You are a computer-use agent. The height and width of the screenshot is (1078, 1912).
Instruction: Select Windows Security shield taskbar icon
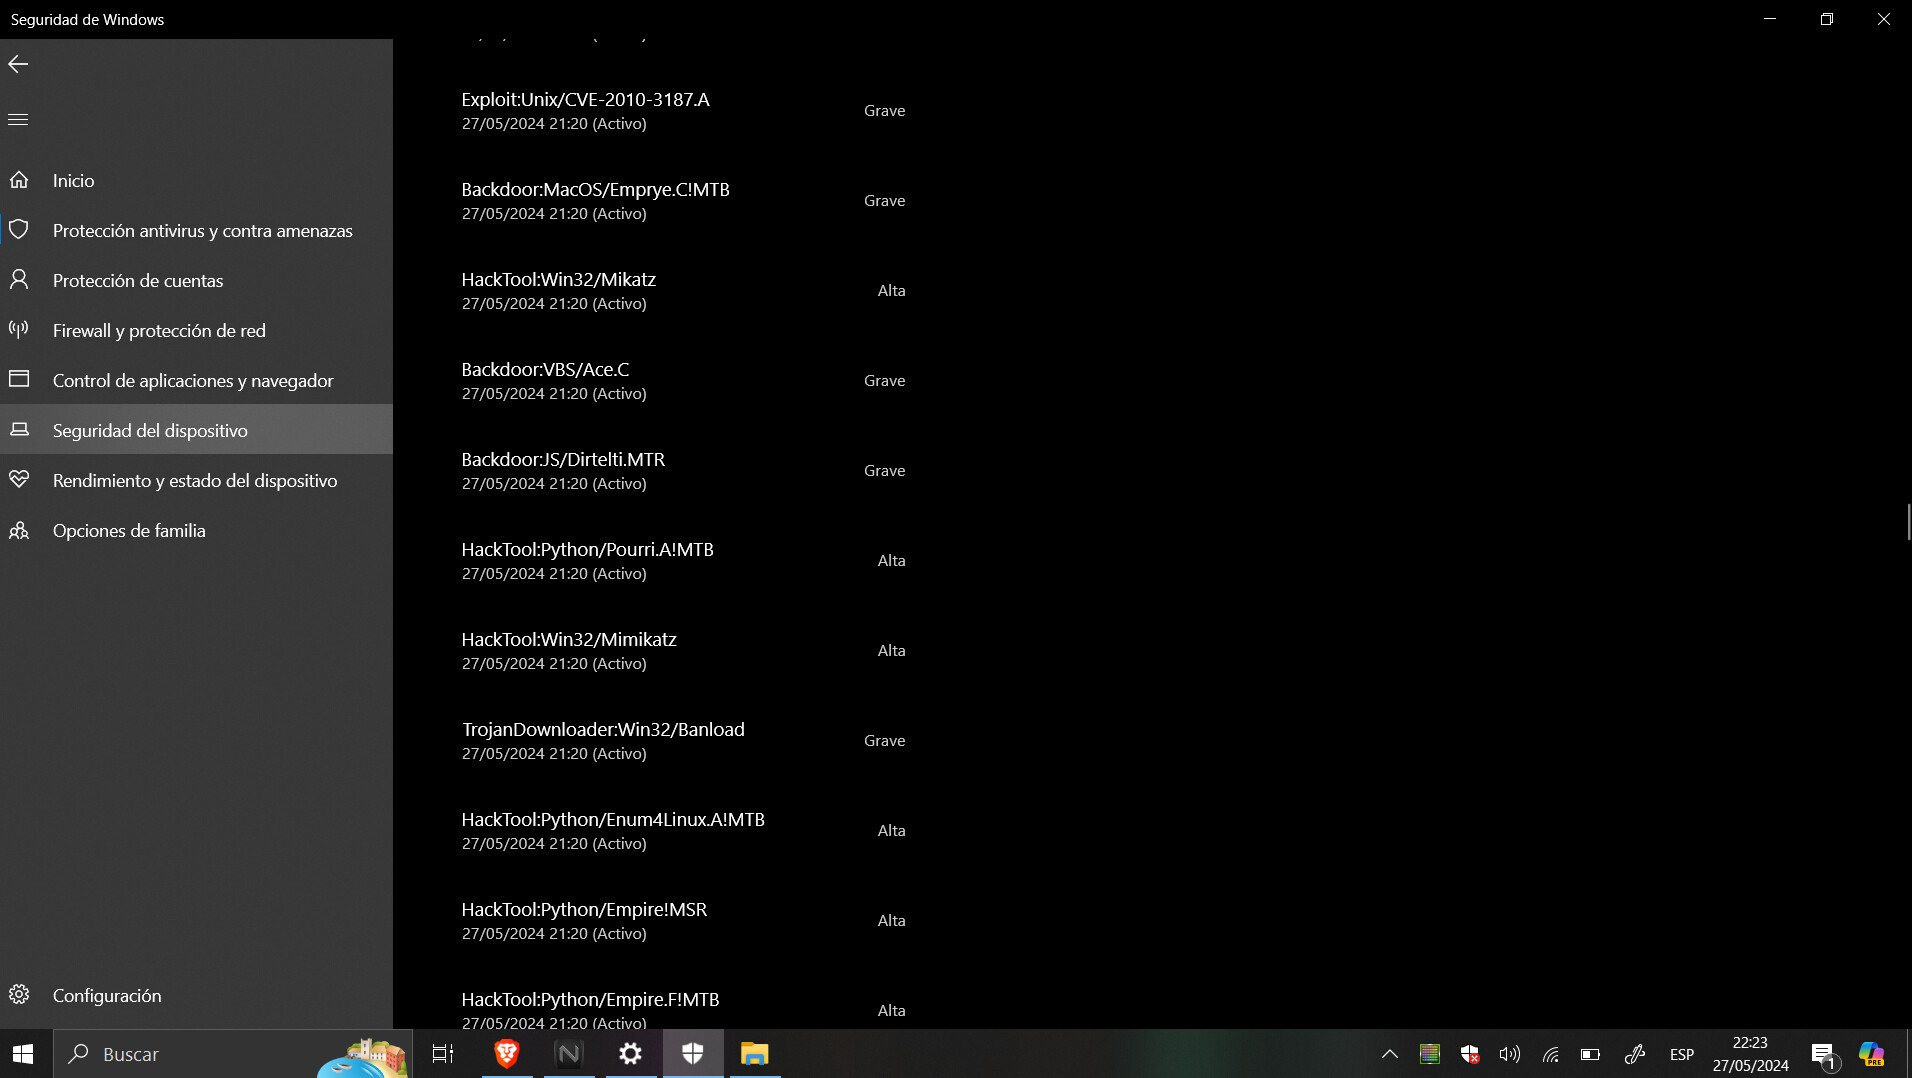point(693,1054)
